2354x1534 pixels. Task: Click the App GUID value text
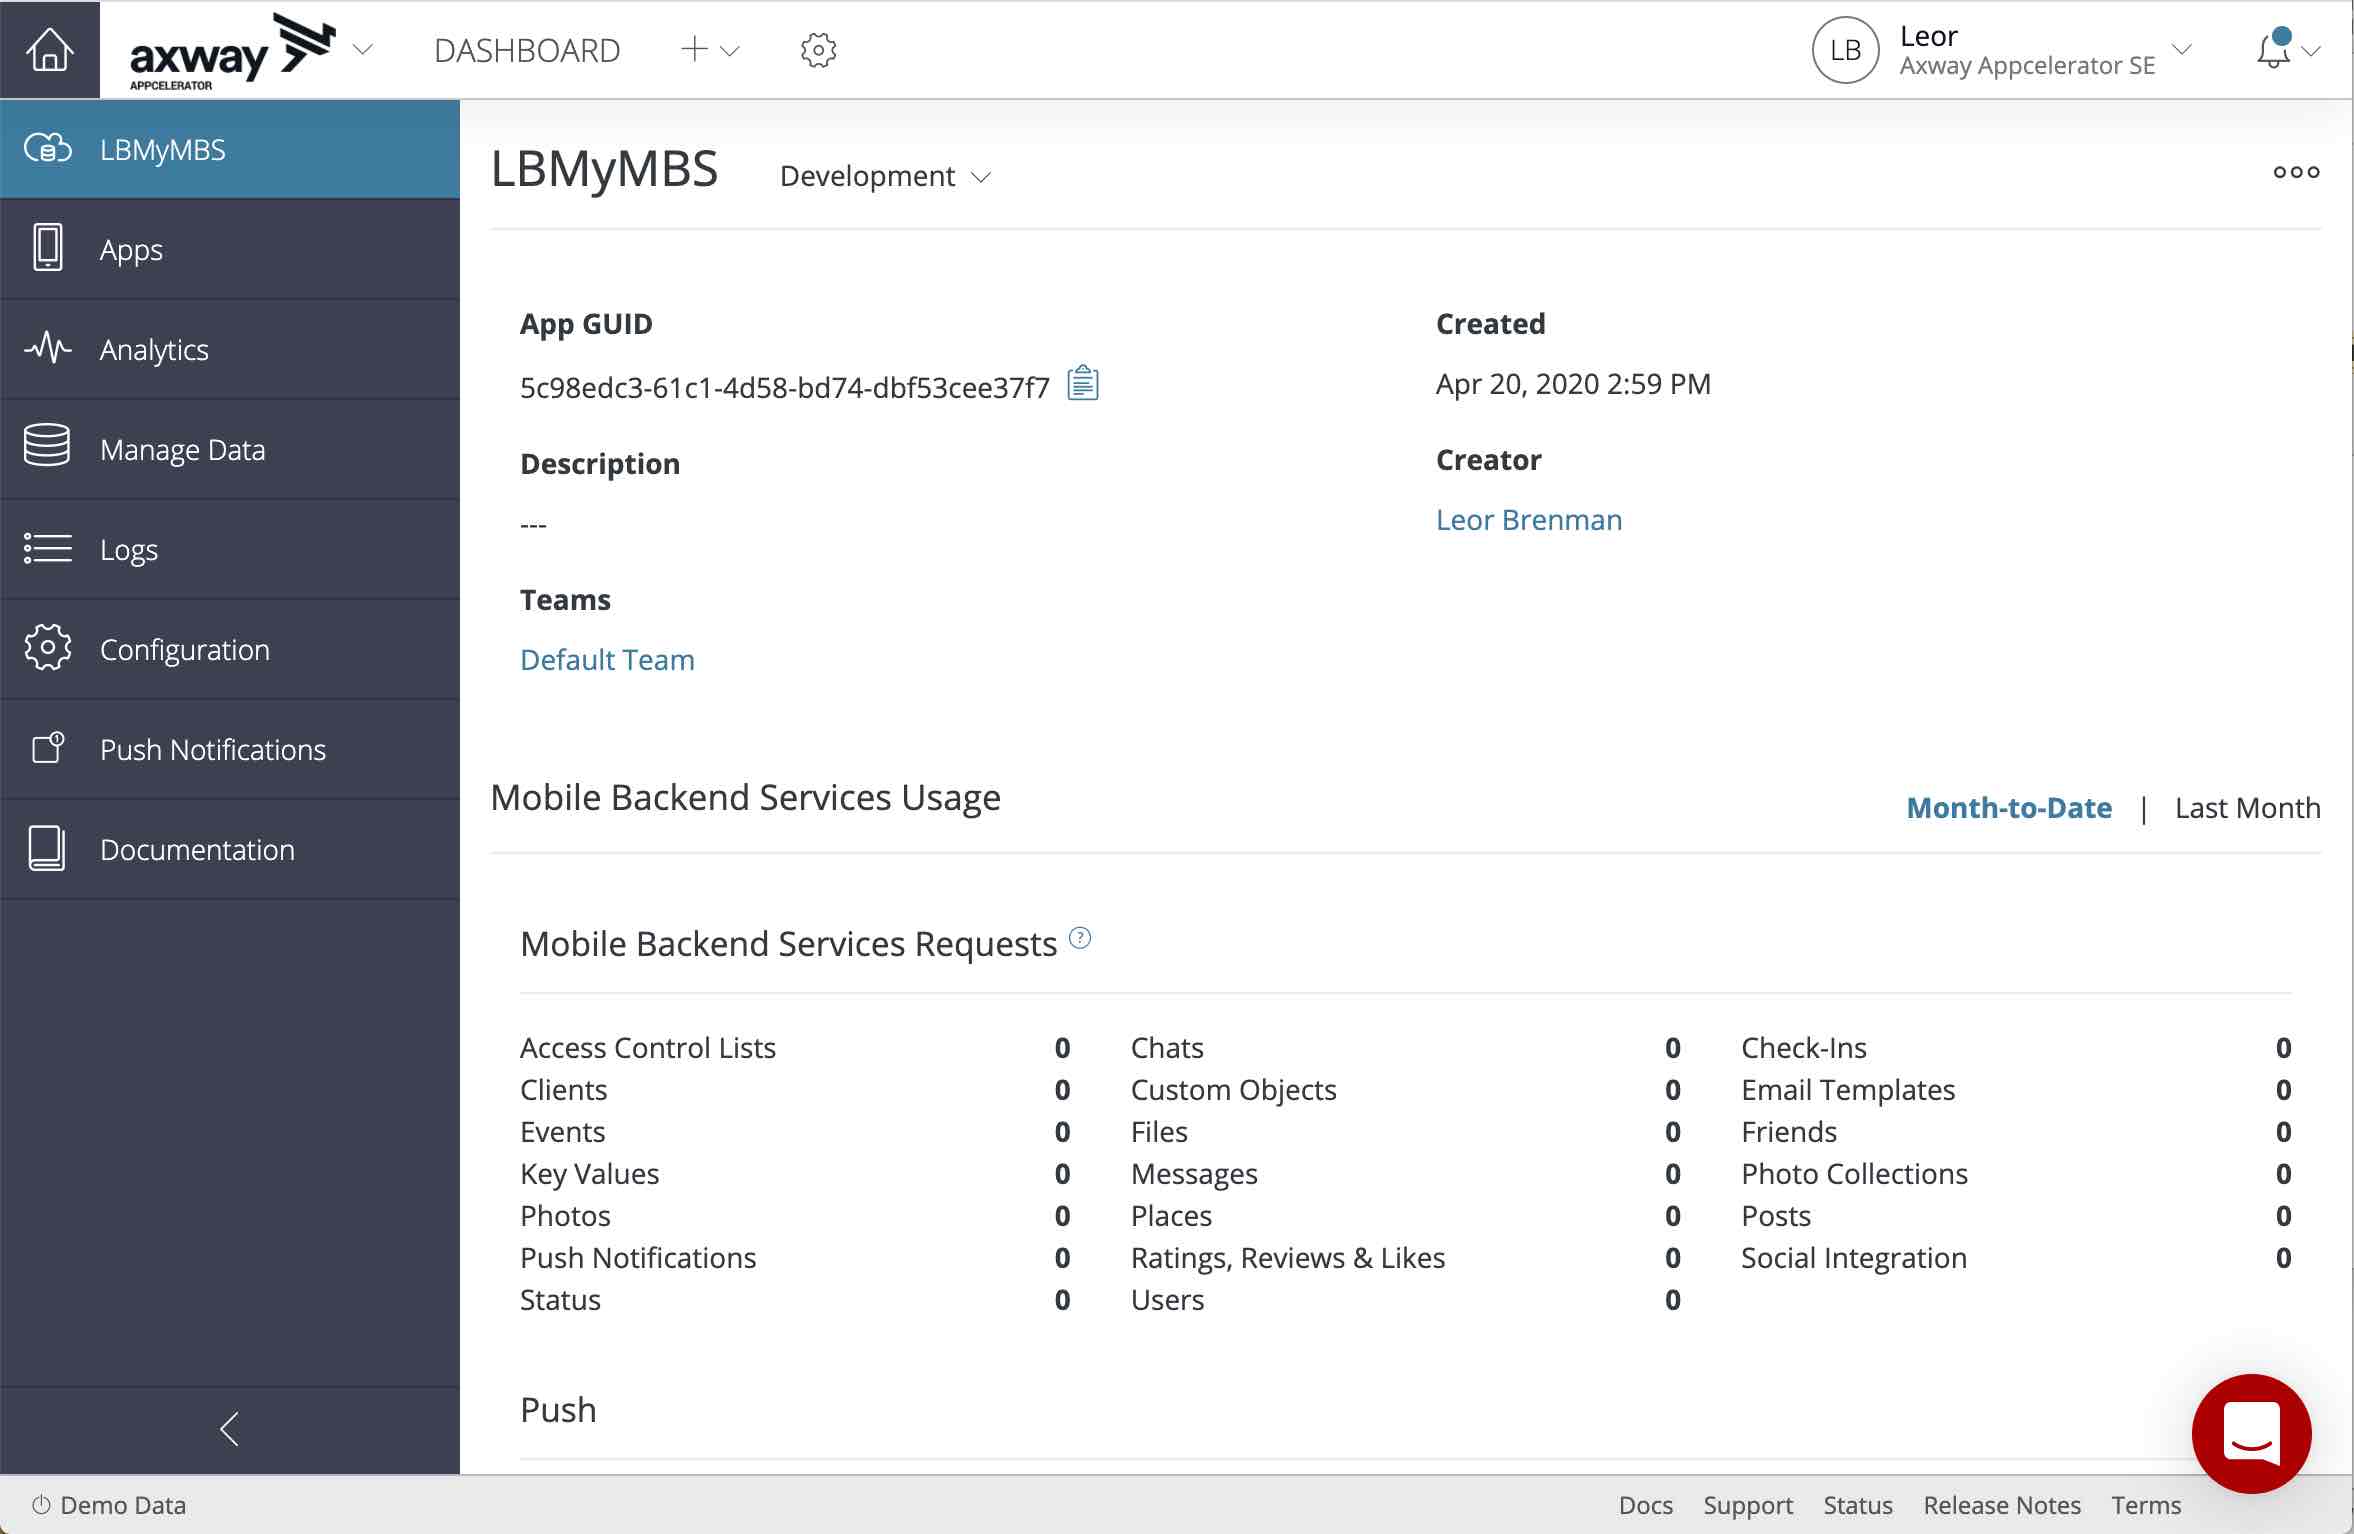tap(784, 387)
